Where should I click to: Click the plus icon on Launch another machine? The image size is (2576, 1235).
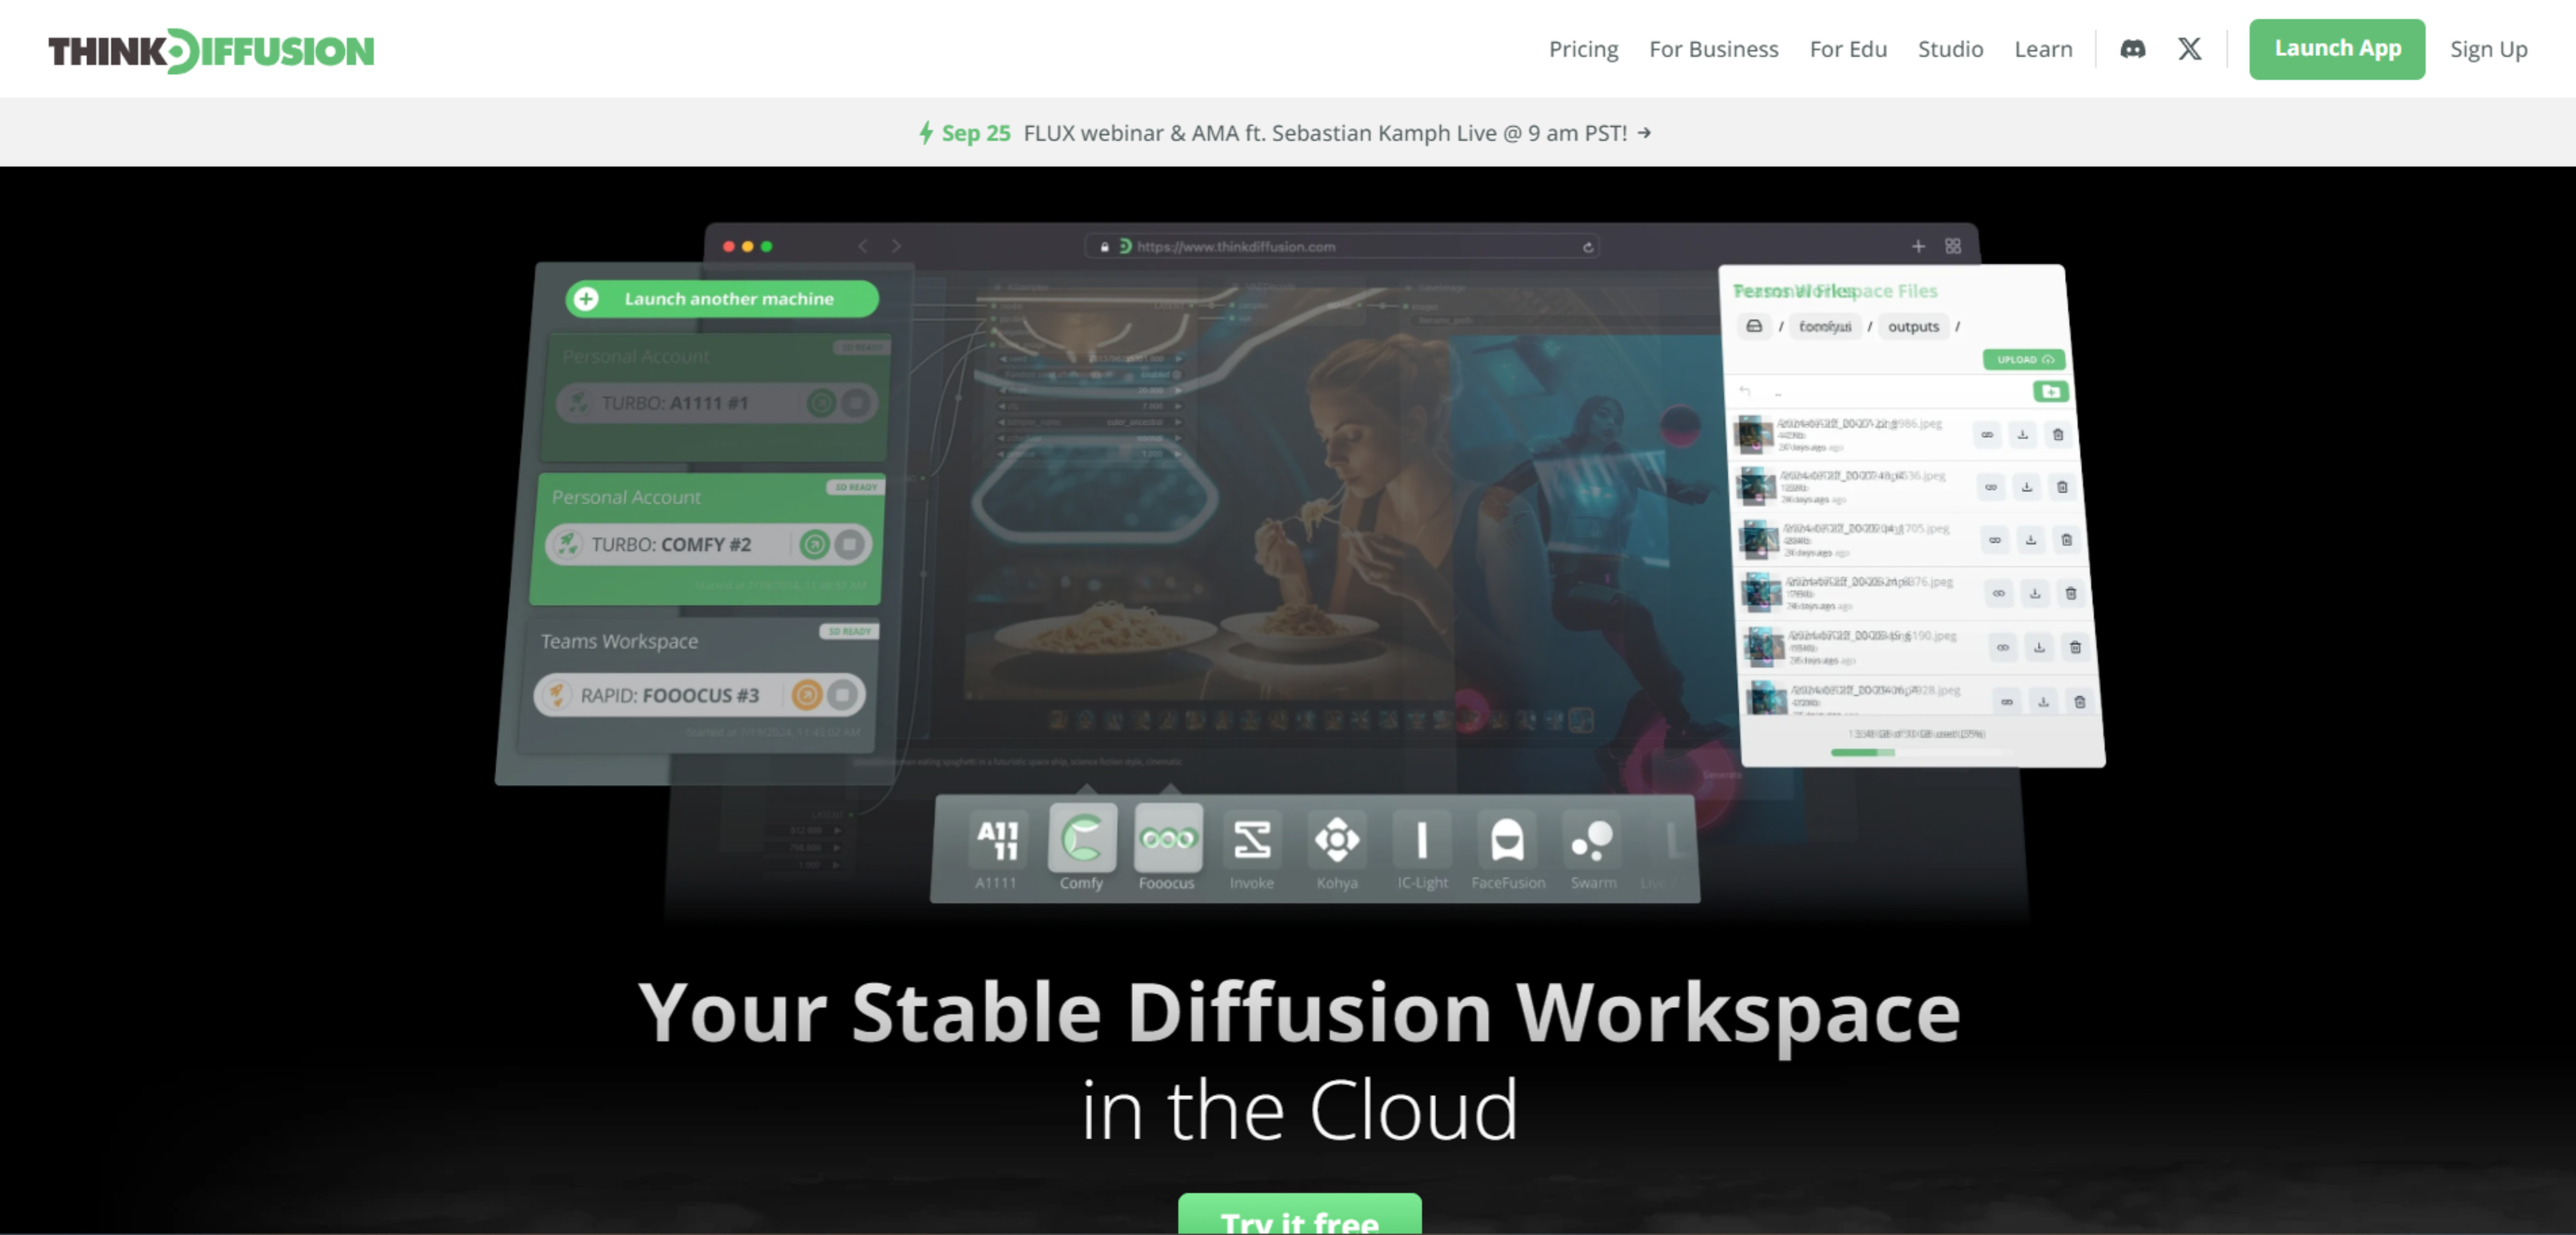[586, 298]
